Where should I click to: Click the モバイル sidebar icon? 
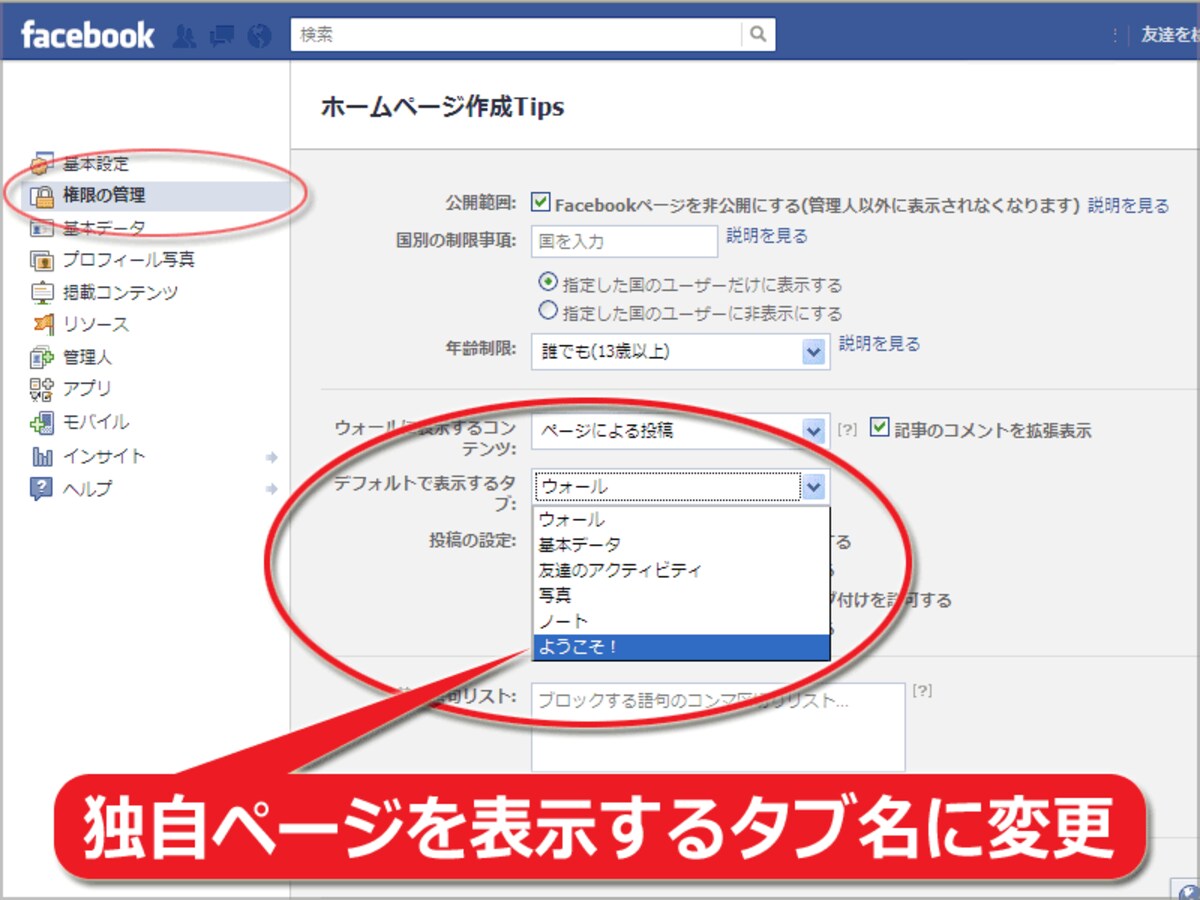[x=41, y=422]
